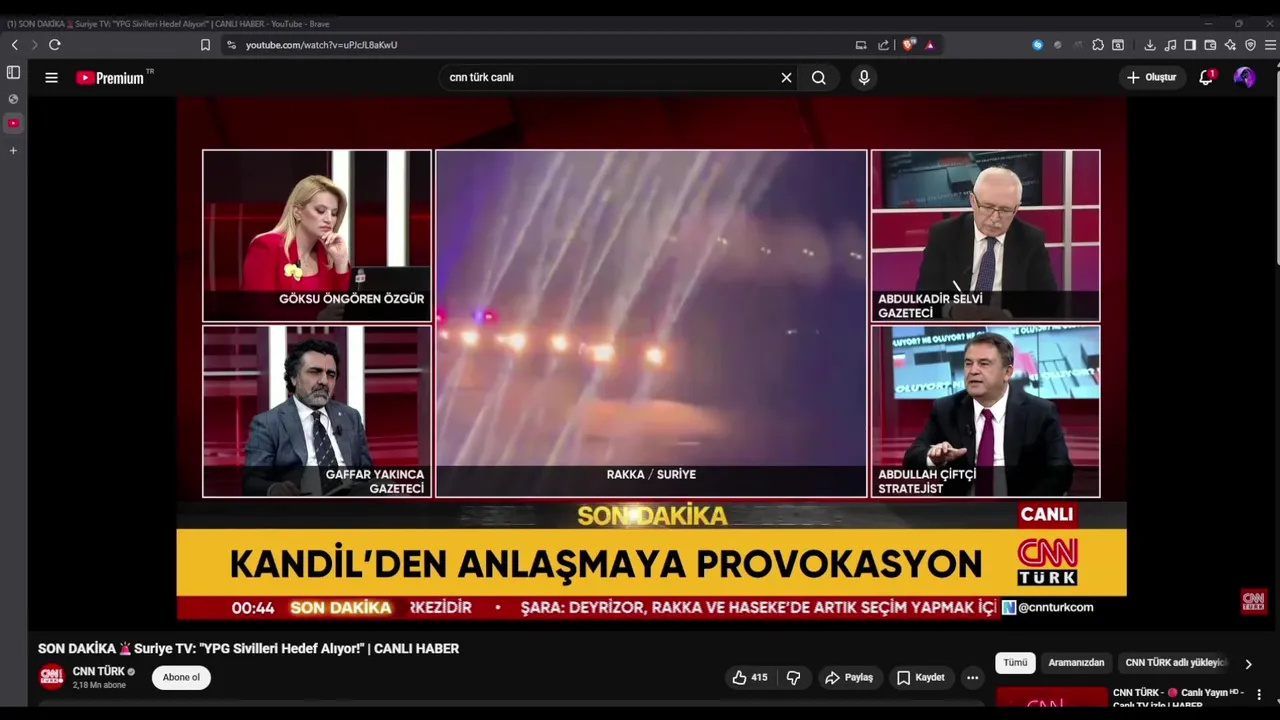Screen dimensions: 1280x720
Task: Expand more filter chips with right chevron
Action: pos(1248,663)
